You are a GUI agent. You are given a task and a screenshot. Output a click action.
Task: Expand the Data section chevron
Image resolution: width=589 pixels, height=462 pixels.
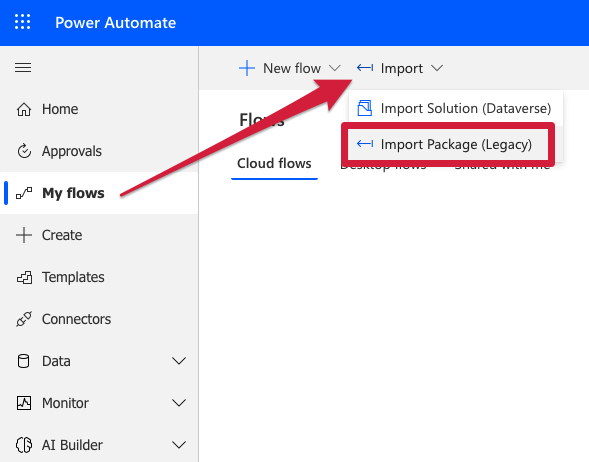[179, 361]
